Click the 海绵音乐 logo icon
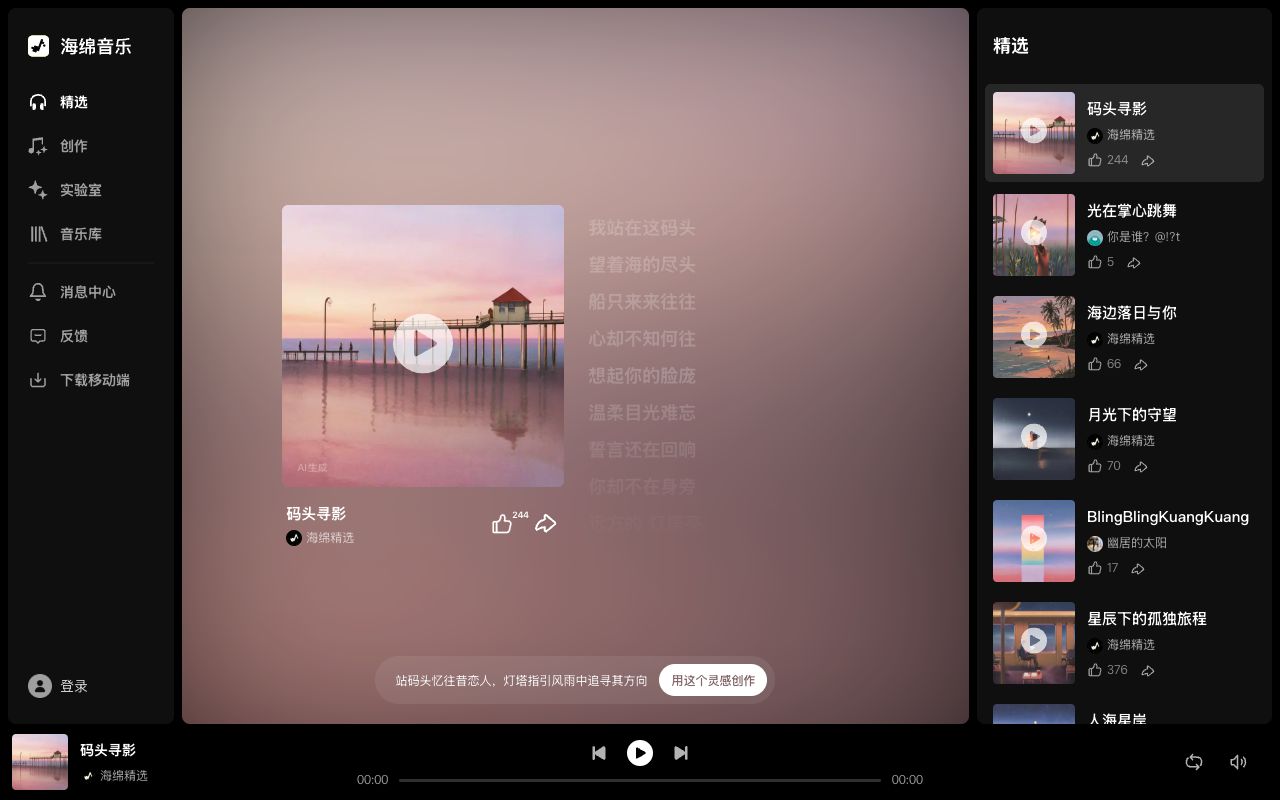This screenshot has width=1280, height=800. point(39,46)
